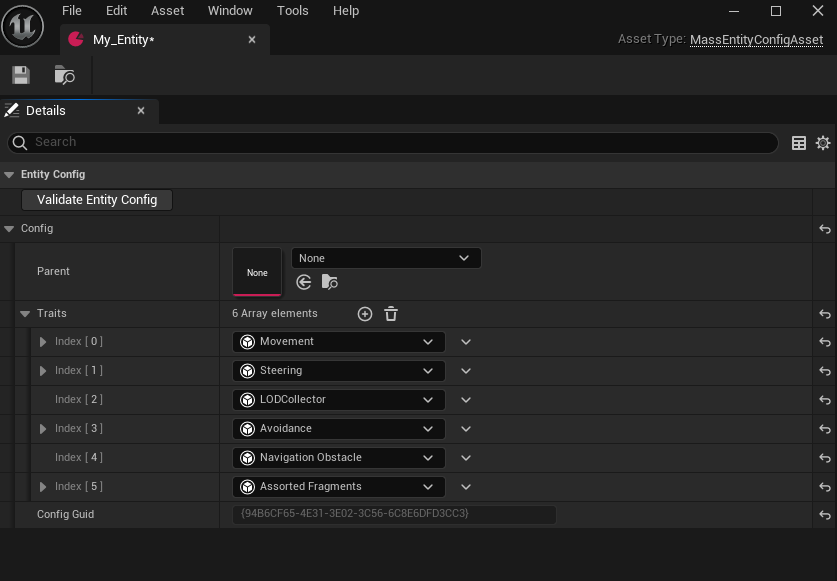Screen dimensions: 837x581
Task: Open the Help menu
Action: tap(346, 11)
